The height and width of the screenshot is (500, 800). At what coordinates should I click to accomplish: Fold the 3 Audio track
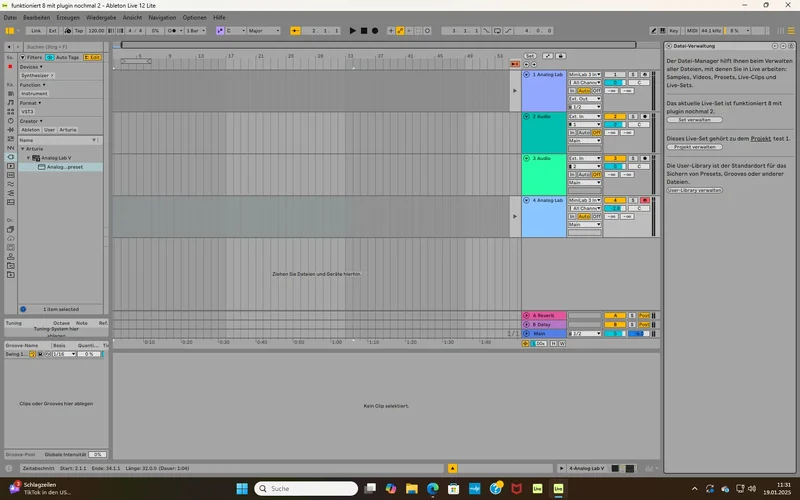click(526, 158)
